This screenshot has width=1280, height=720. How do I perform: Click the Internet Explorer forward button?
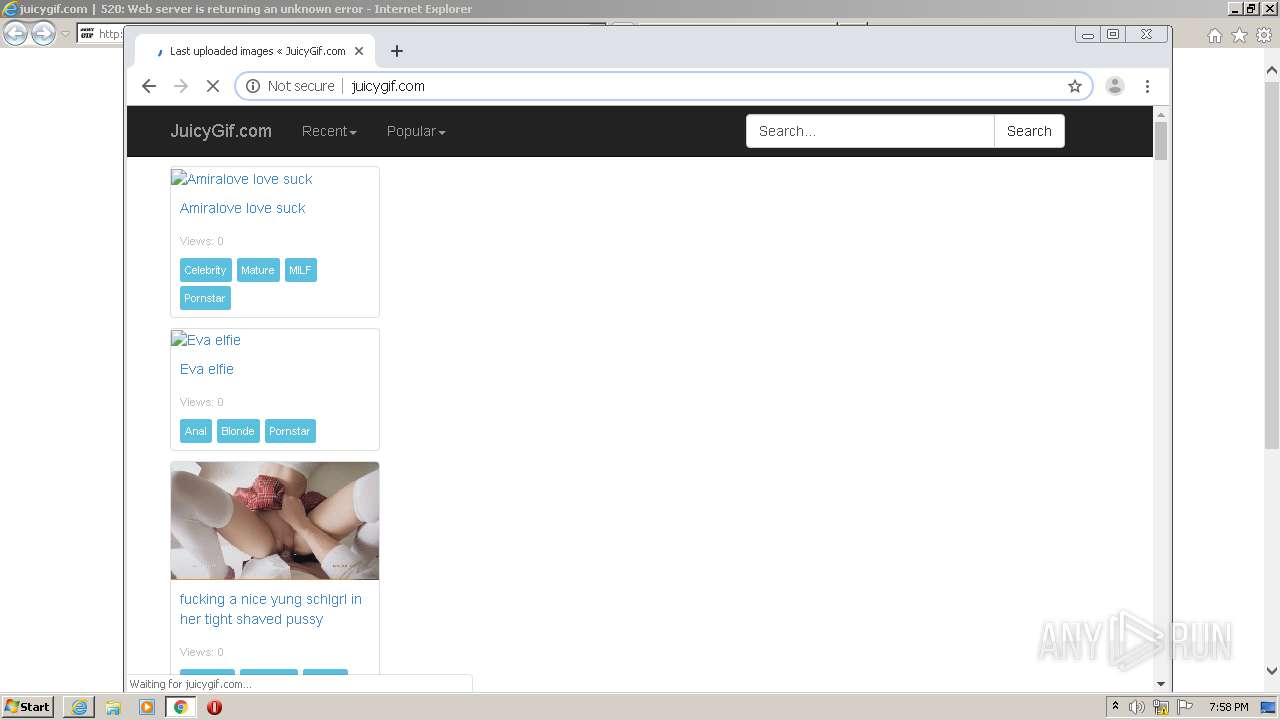(x=43, y=33)
